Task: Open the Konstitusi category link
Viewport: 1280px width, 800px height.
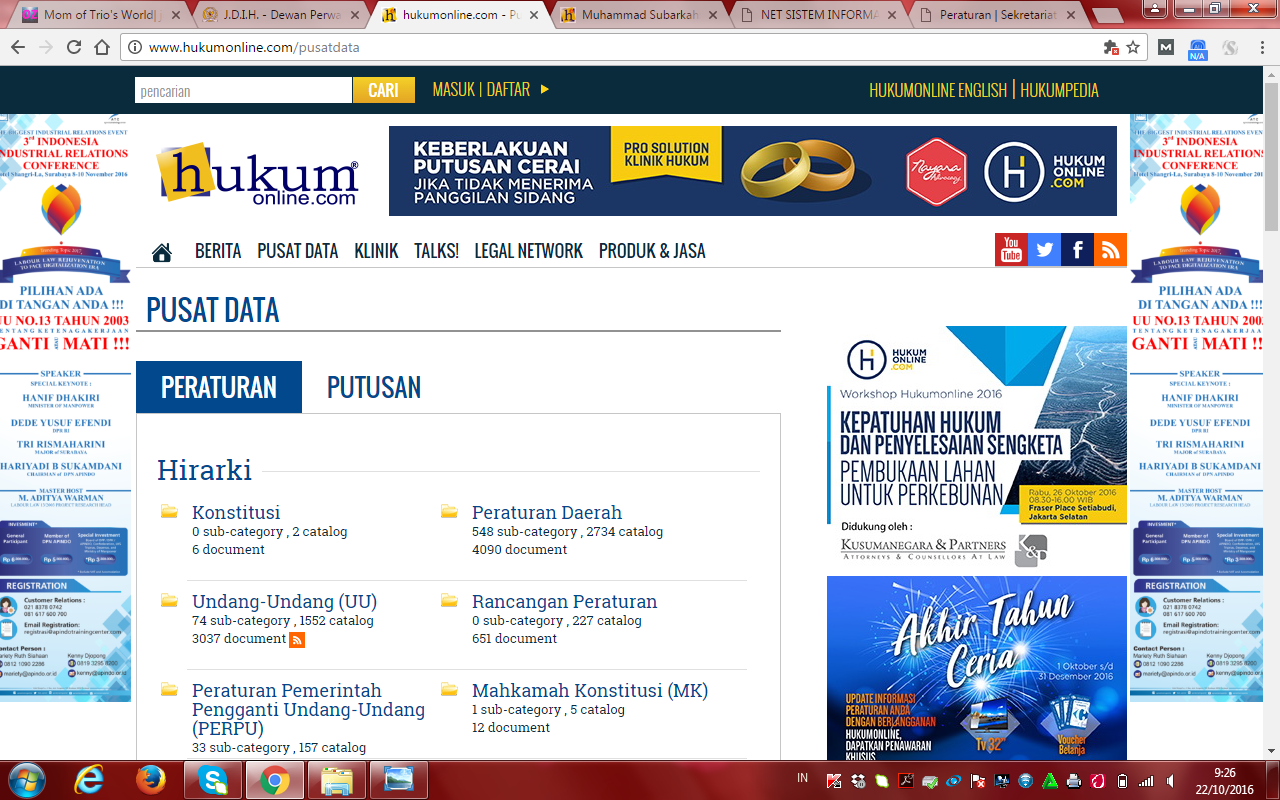Action: click(236, 512)
